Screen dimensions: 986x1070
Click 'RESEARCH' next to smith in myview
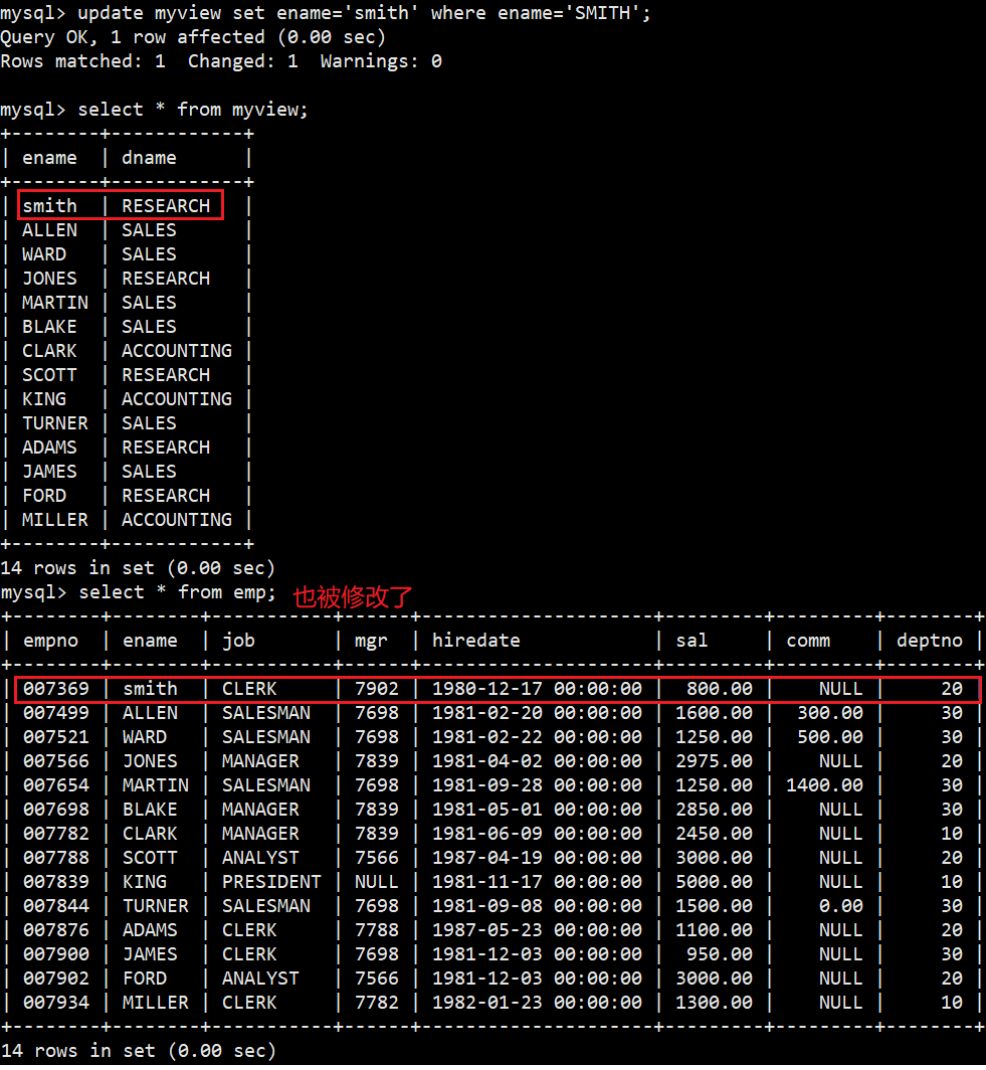(x=166, y=206)
